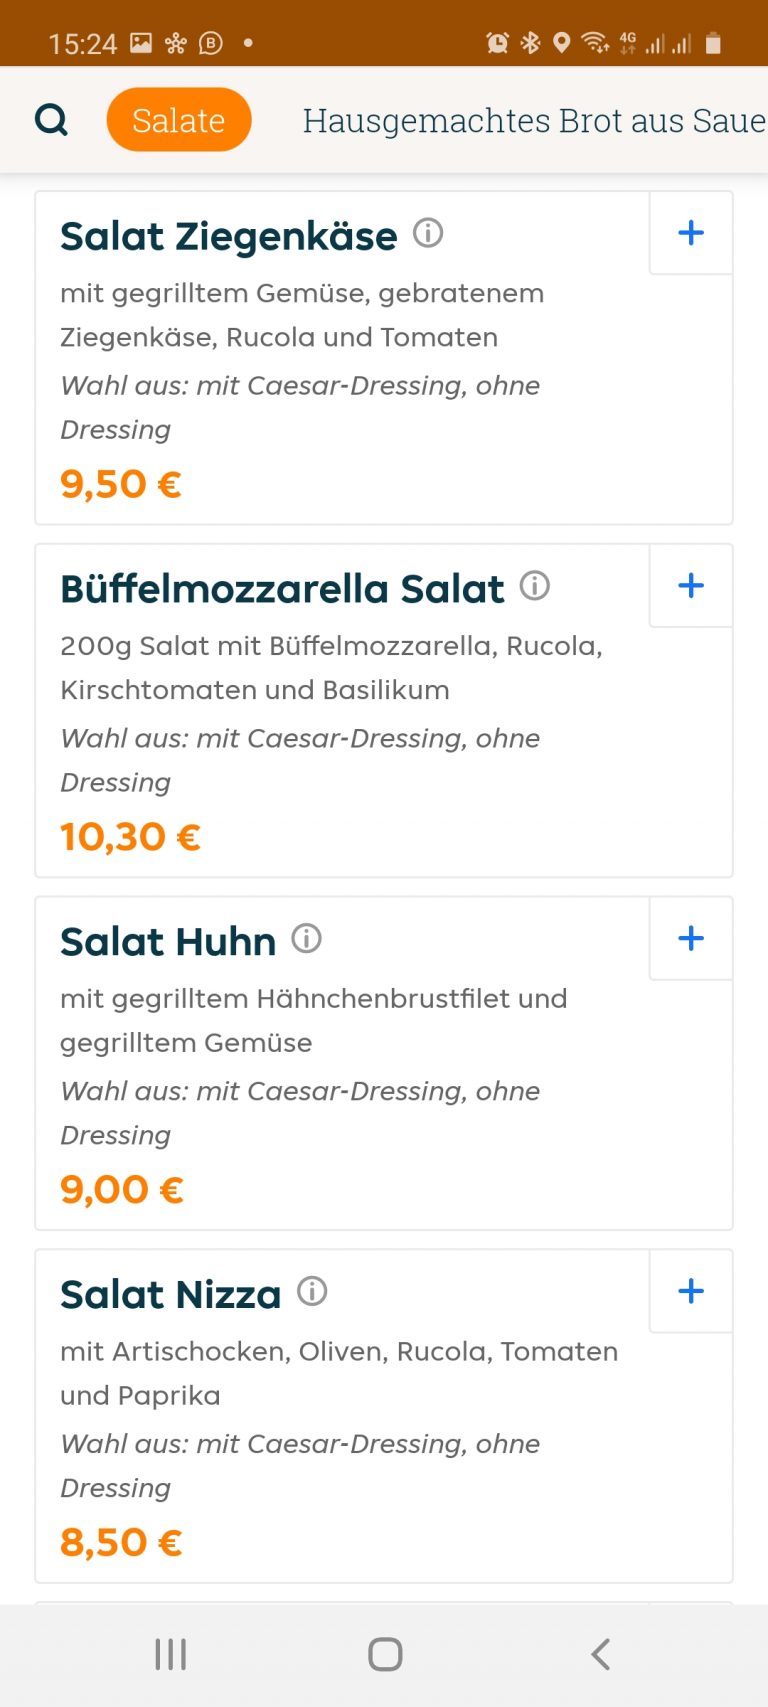Add Salat Ziegenkäse with plus button
768x1707 pixels.
691,233
